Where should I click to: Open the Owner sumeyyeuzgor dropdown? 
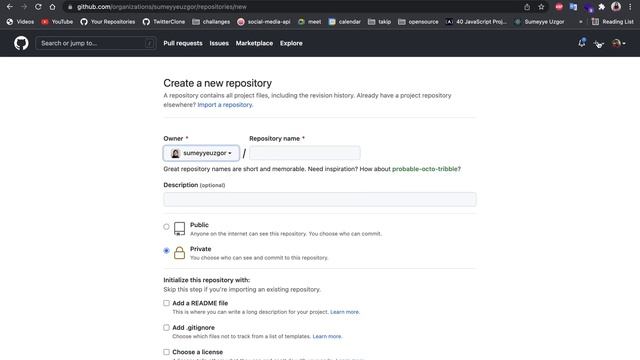click(x=201, y=153)
